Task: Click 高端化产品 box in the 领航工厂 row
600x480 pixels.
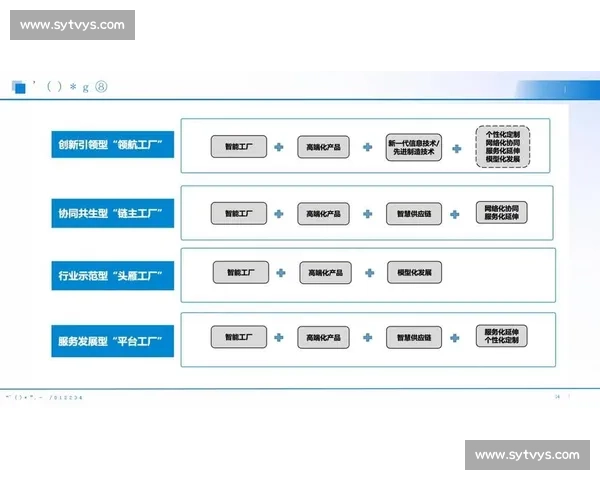Action: pyautogui.click(x=324, y=148)
